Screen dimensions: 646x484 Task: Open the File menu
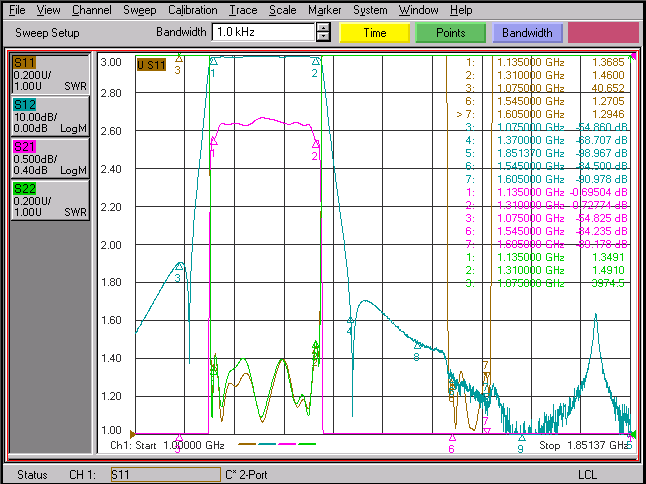point(17,10)
